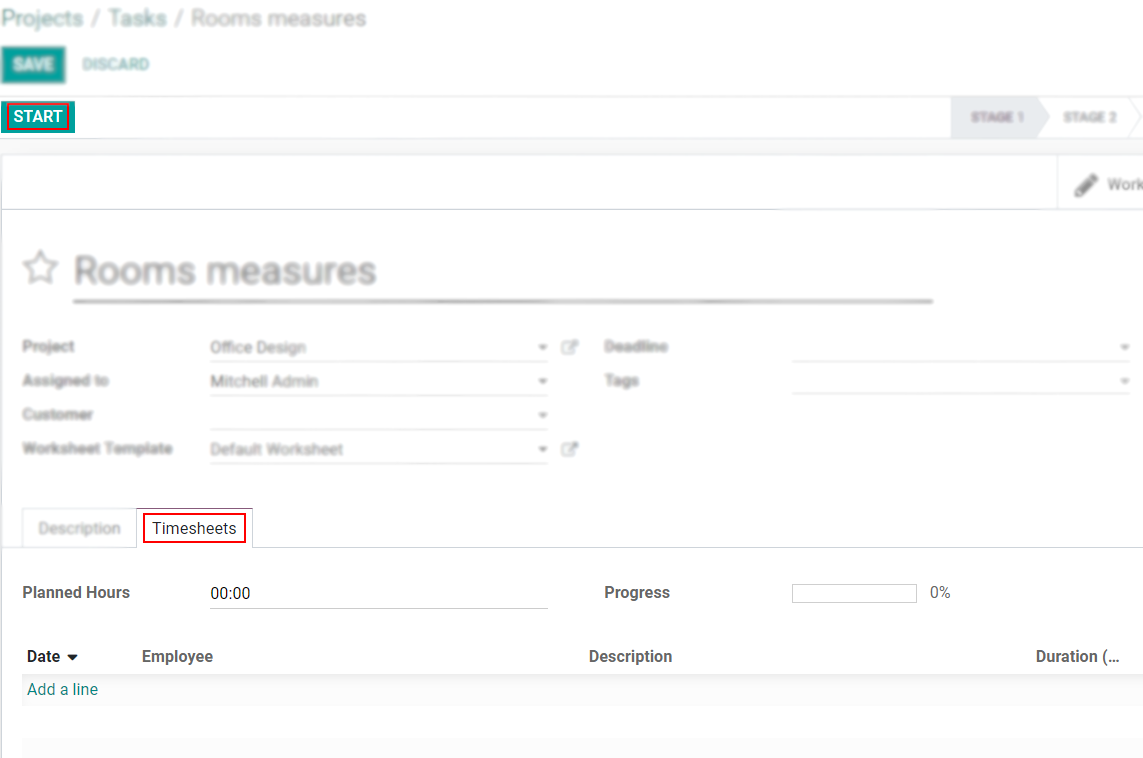Sort by Description column header
The image size is (1143, 758).
click(631, 657)
